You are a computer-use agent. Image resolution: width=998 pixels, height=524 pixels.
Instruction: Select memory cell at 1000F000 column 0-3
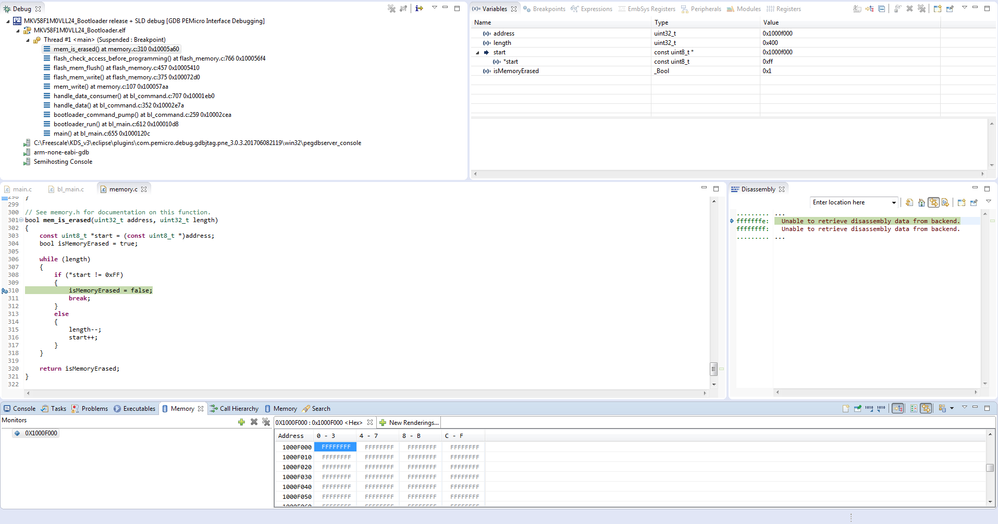point(335,447)
